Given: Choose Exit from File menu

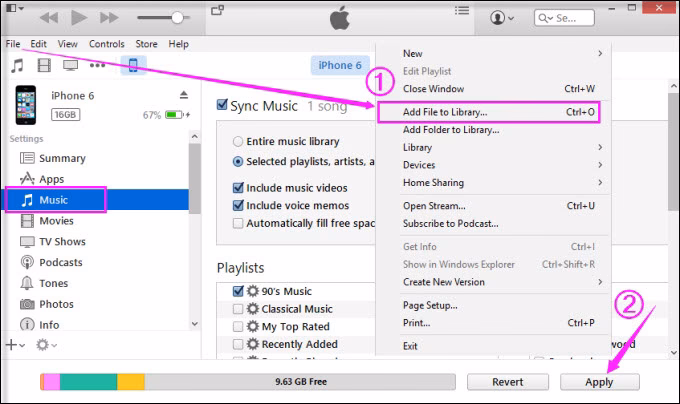Looking at the screenshot, I should point(493,346).
